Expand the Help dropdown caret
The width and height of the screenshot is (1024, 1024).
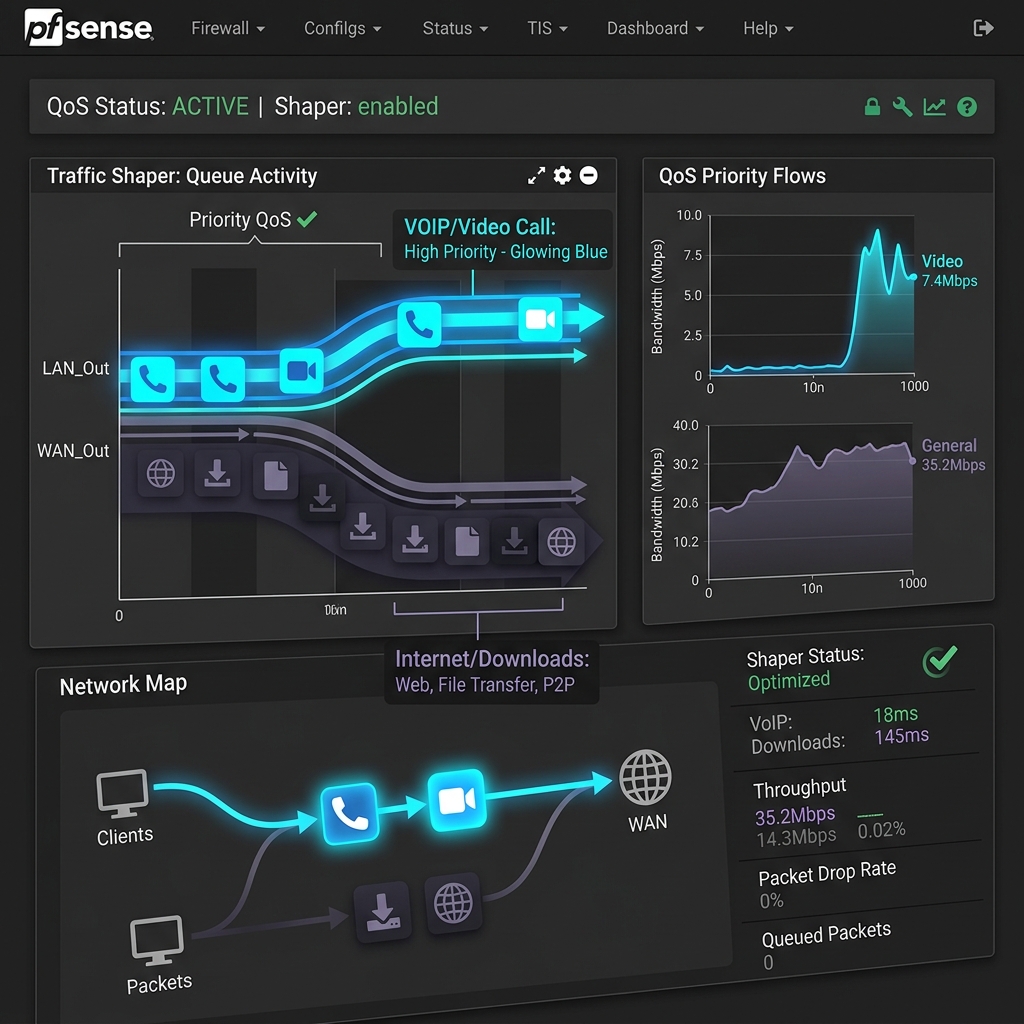click(x=789, y=29)
